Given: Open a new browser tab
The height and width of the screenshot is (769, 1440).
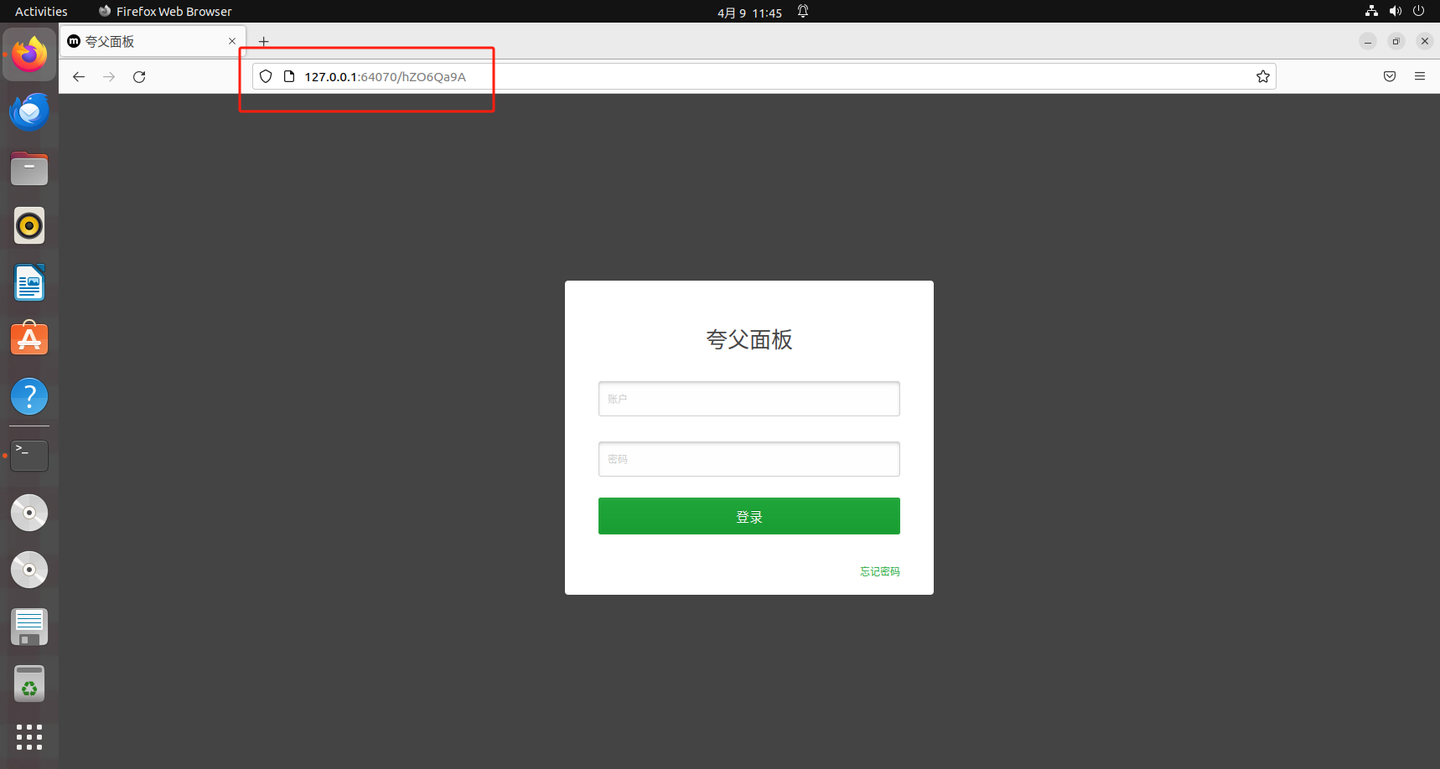Looking at the screenshot, I should pyautogui.click(x=263, y=41).
